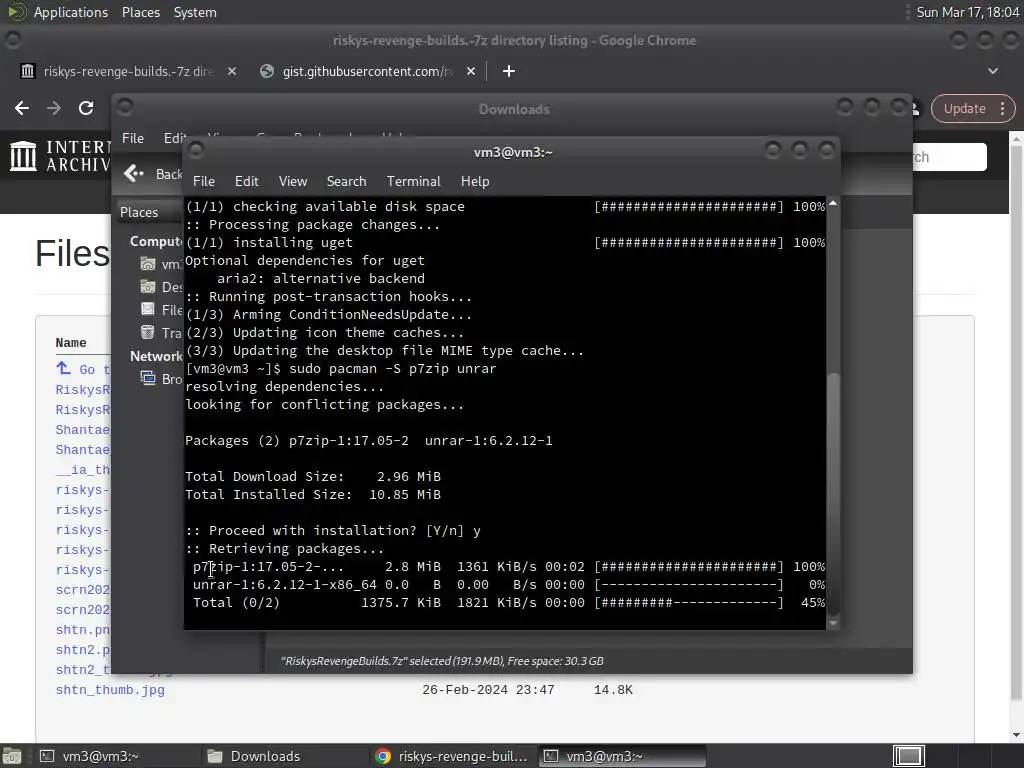Image resolution: width=1024 pixels, height=768 pixels.
Task: Open the System menu in top panel
Action: (195, 12)
